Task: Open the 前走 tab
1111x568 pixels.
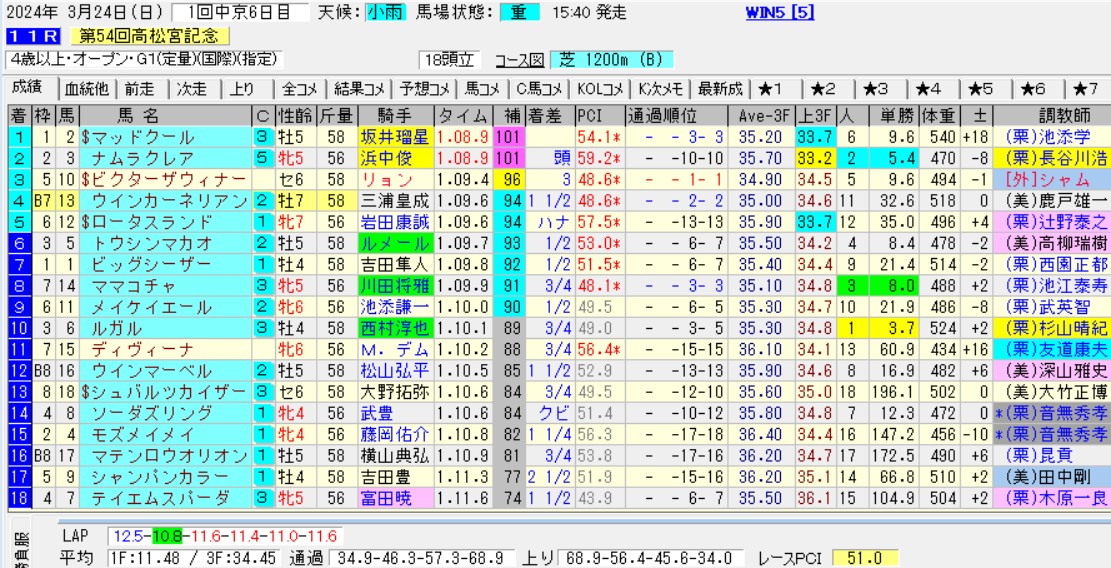Action: [141, 88]
